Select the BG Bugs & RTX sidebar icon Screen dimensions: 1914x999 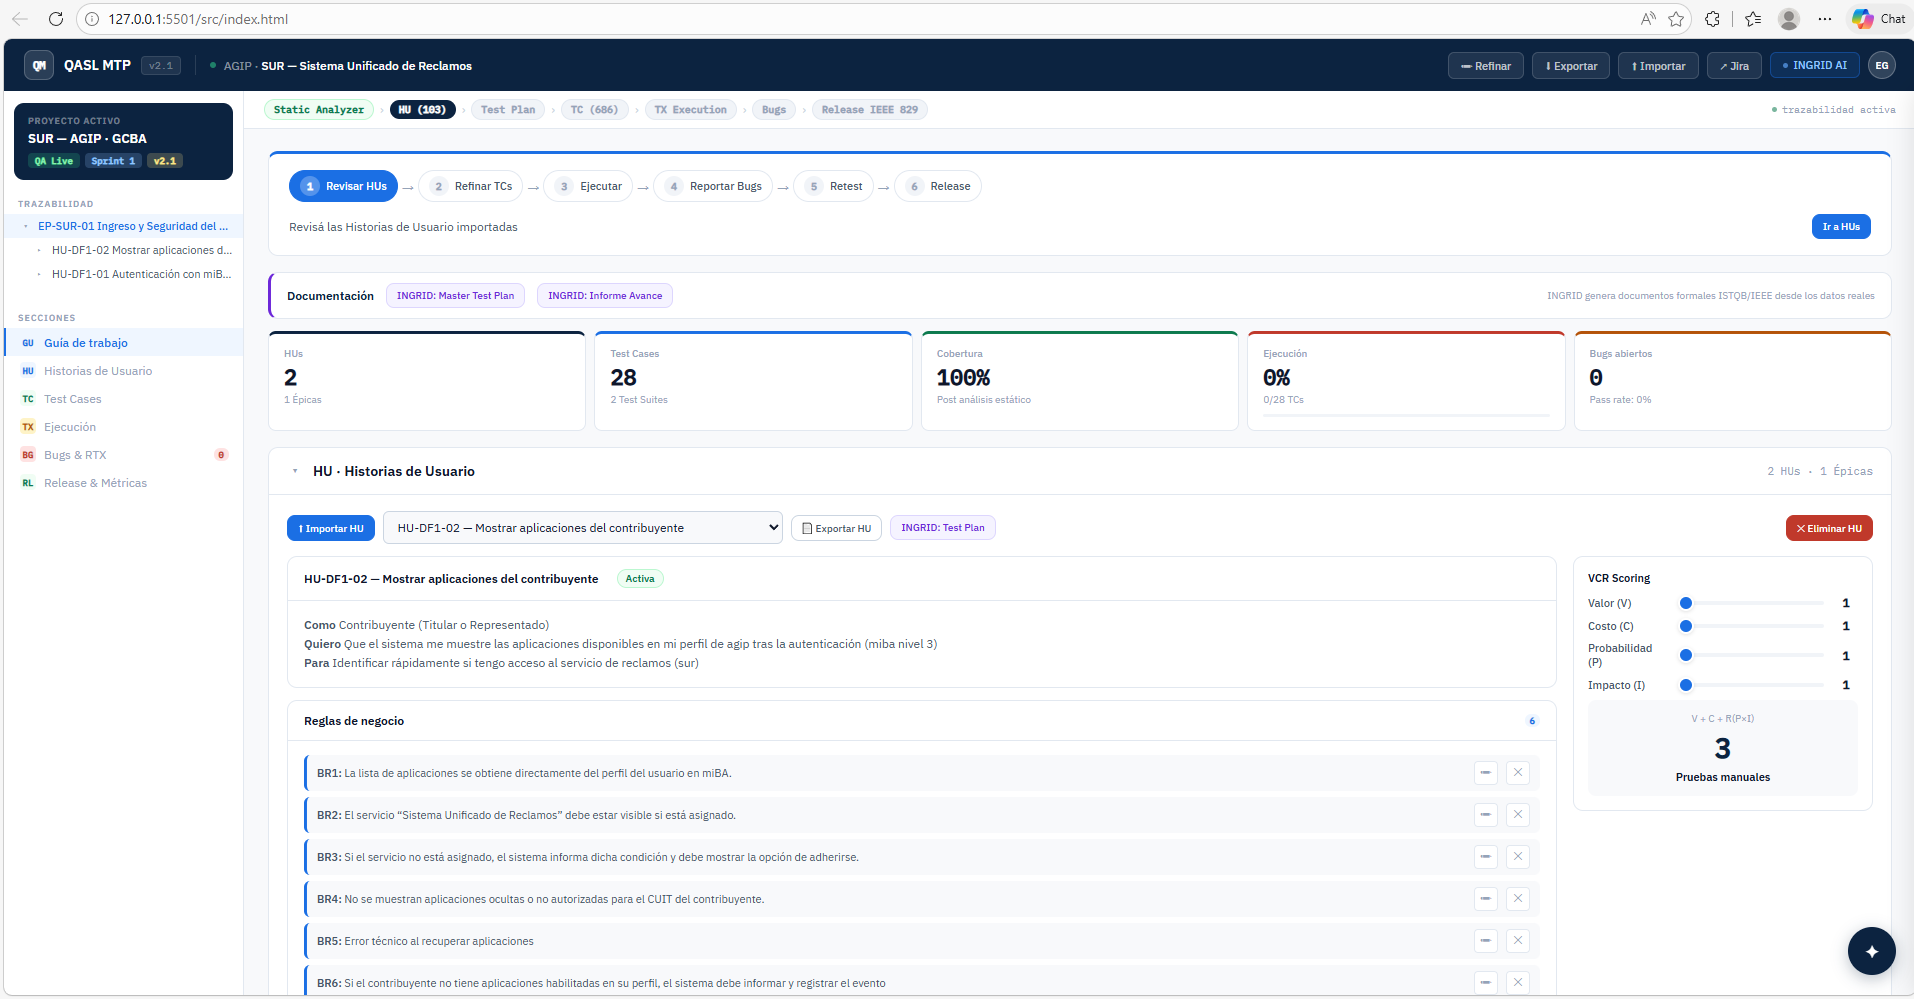[27, 454]
